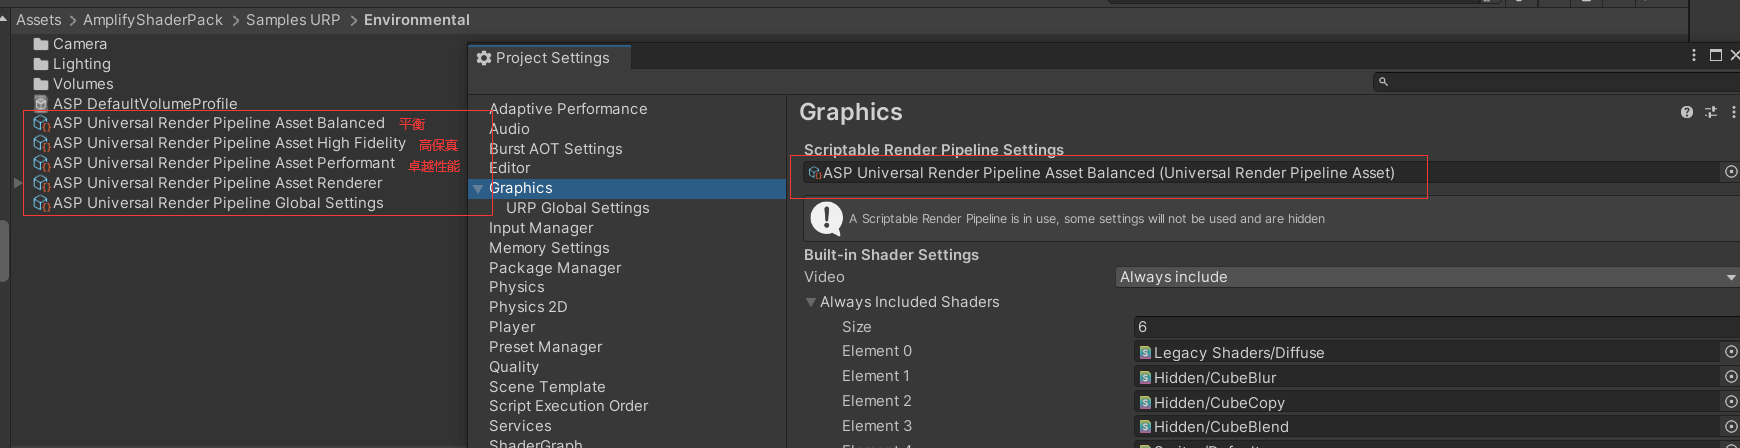Click the Hidden/CubeBlur shader field
This screenshot has width=1740, height=448.
click(1428, 377)
